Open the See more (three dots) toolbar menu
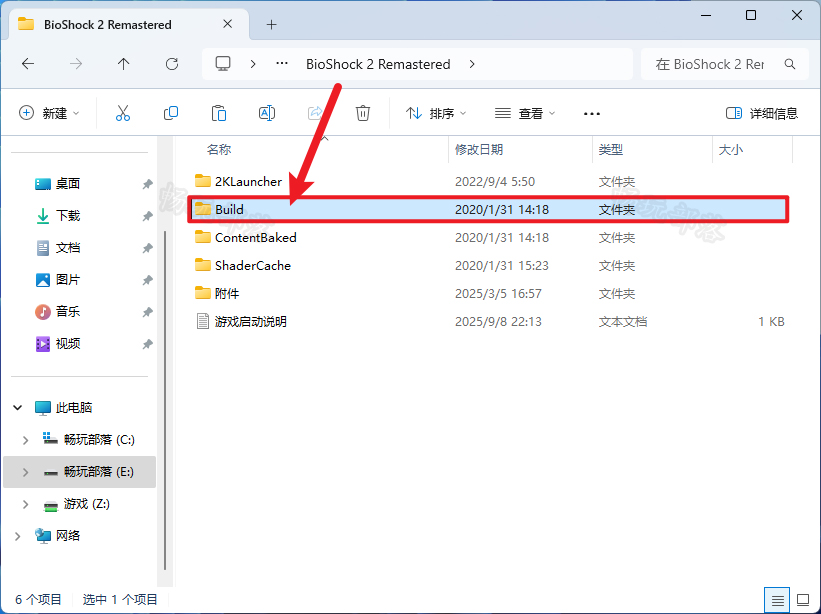 (x=592, y=114)
